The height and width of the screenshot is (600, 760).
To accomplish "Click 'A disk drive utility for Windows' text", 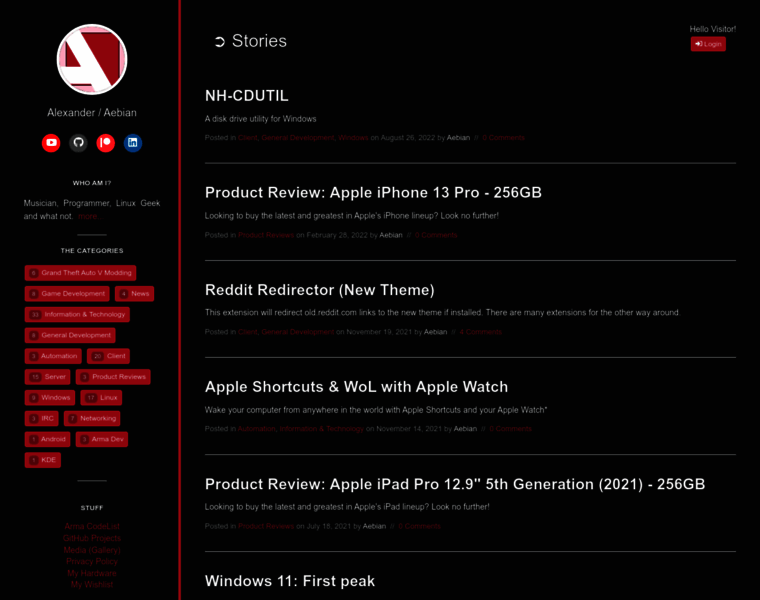I will [261, 119].
